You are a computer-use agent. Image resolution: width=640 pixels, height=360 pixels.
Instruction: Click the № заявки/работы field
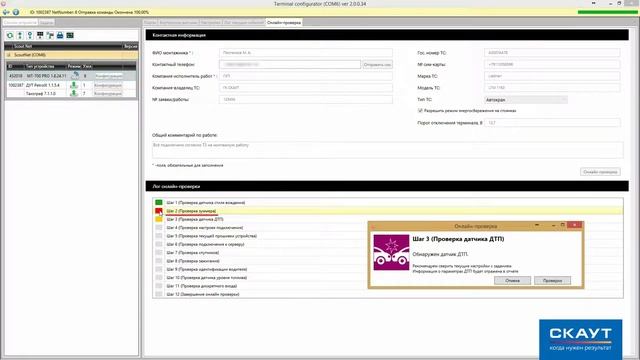click(x=306, y=99)
